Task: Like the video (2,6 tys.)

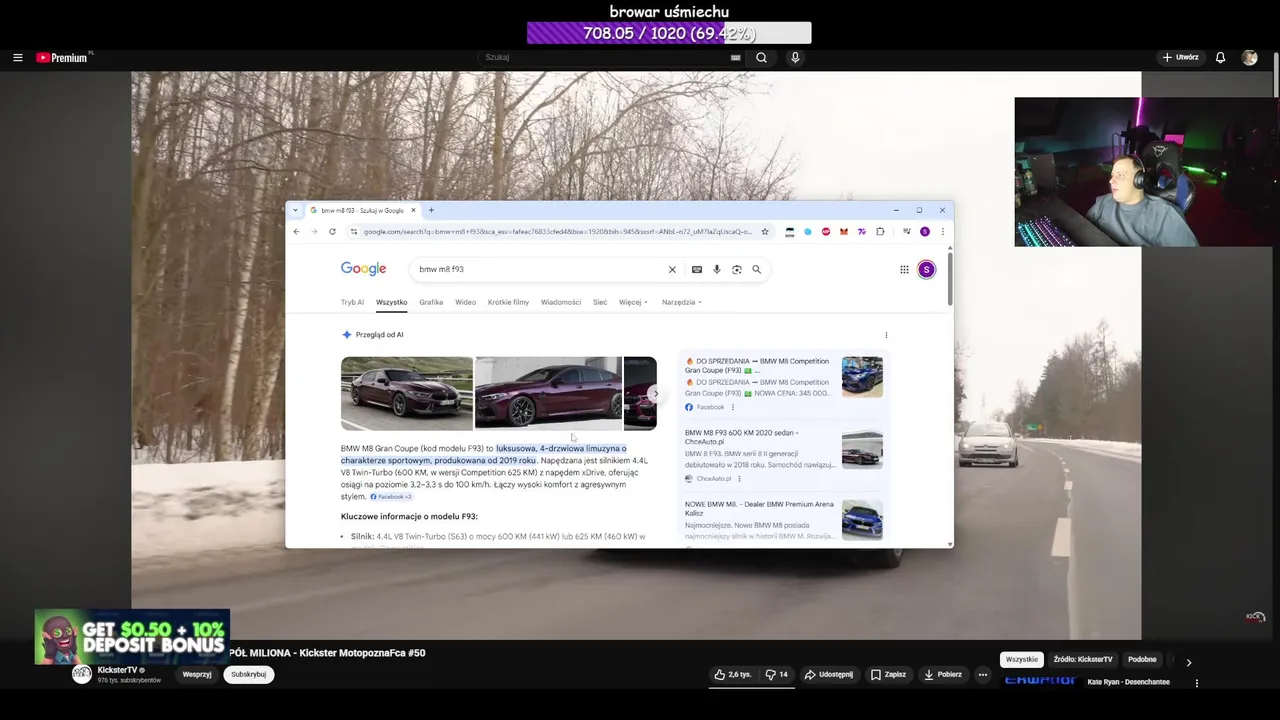Action: (x=733, y=674)
